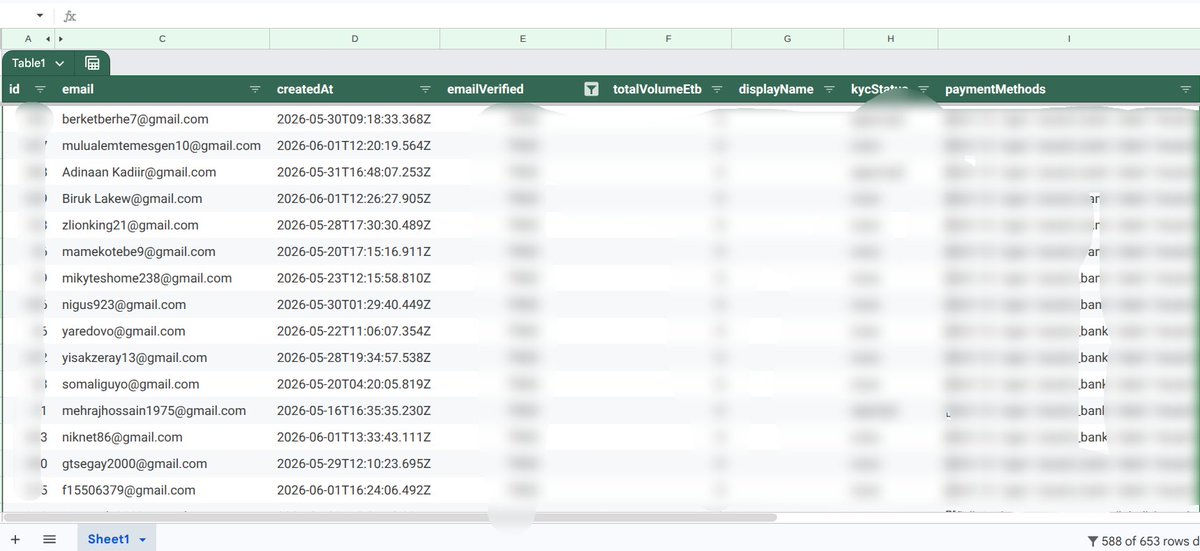Image resolution: width=1200 pixels, height=551 pixels.
Task: Click the 588 of 653 rows filter status
Action: click(1143, 541)
